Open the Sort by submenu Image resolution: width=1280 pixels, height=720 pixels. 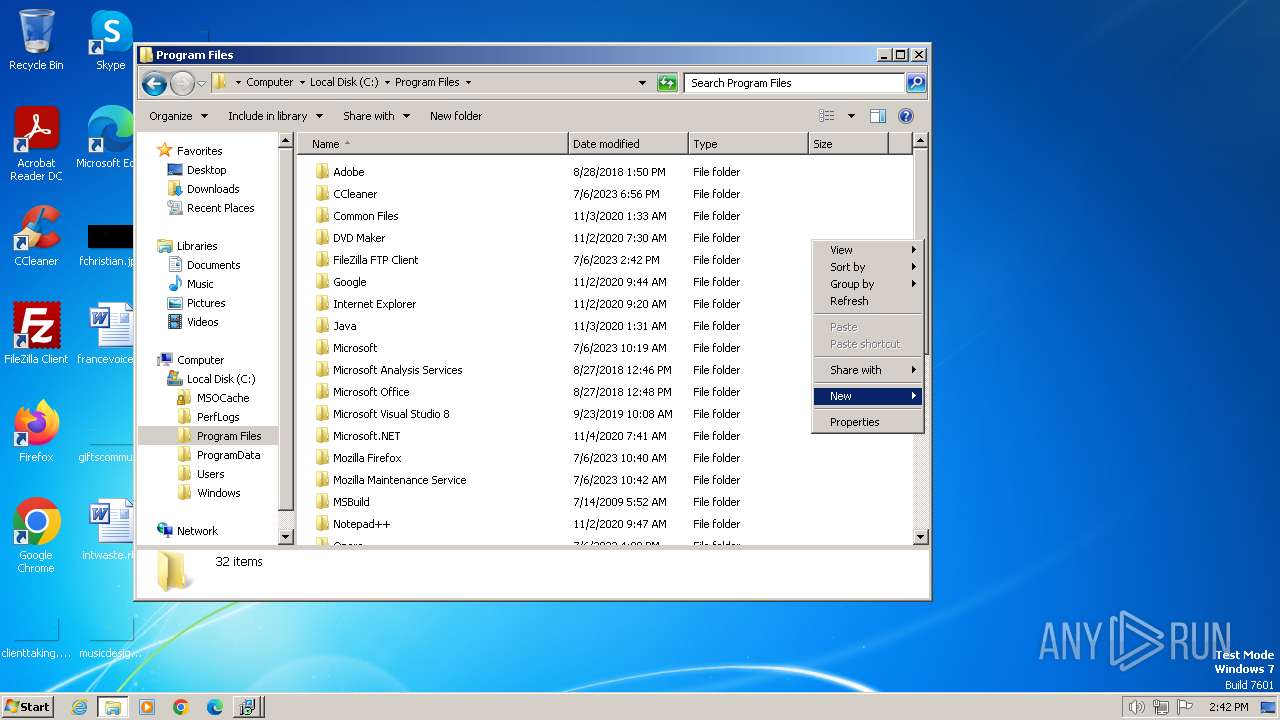click(x=867, y=267)
